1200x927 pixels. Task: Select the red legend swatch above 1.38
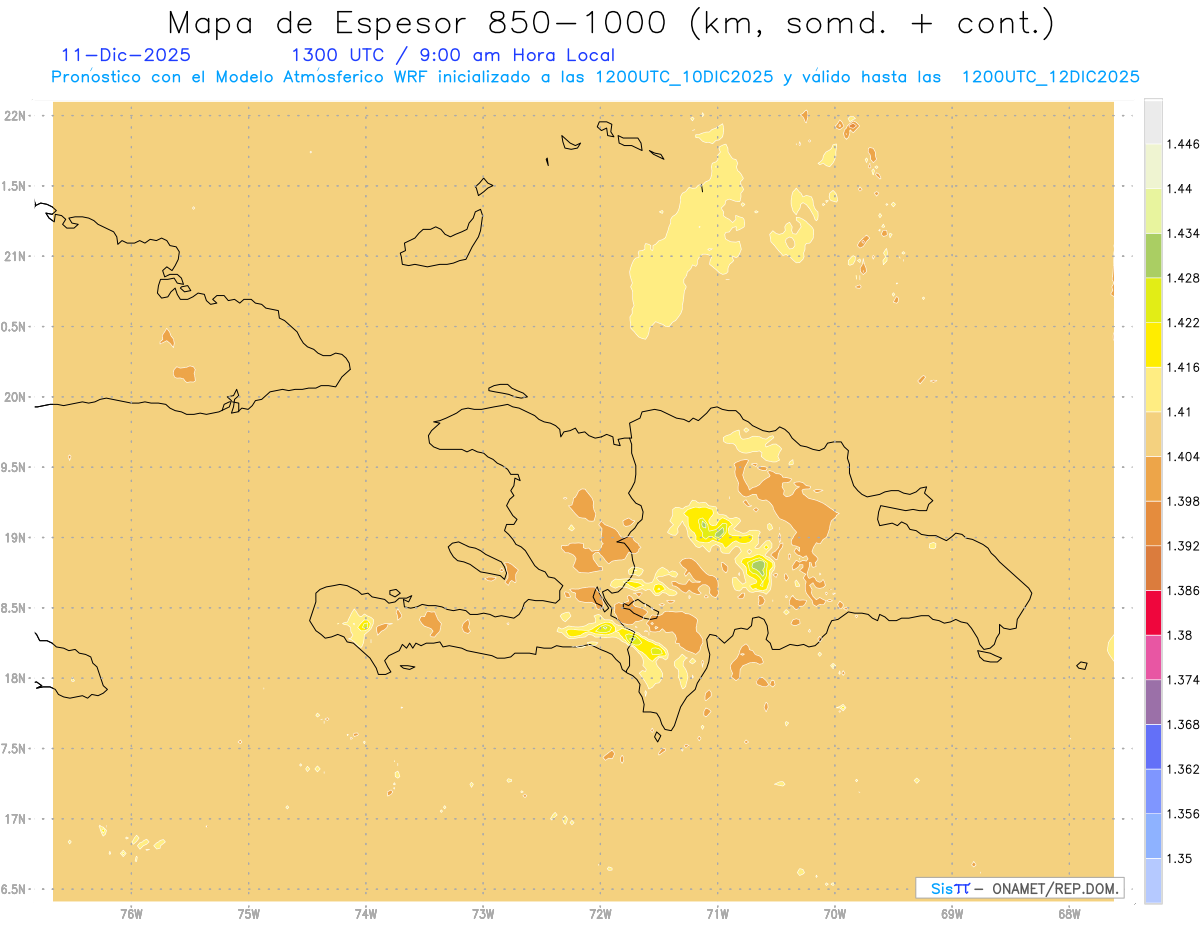(x=1153, y=612)
